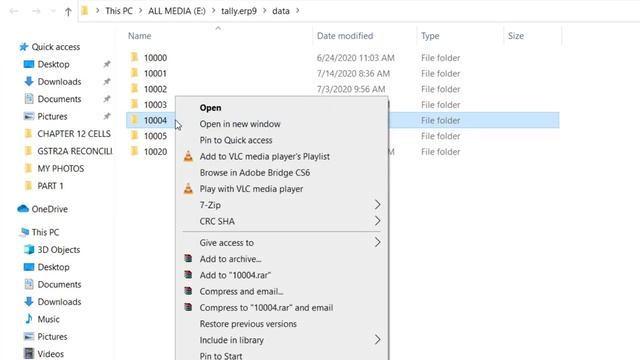Open 3D Objects under This PC
Image resolution: width=640 pixels, height=360 pixels.
coord(58,250)
